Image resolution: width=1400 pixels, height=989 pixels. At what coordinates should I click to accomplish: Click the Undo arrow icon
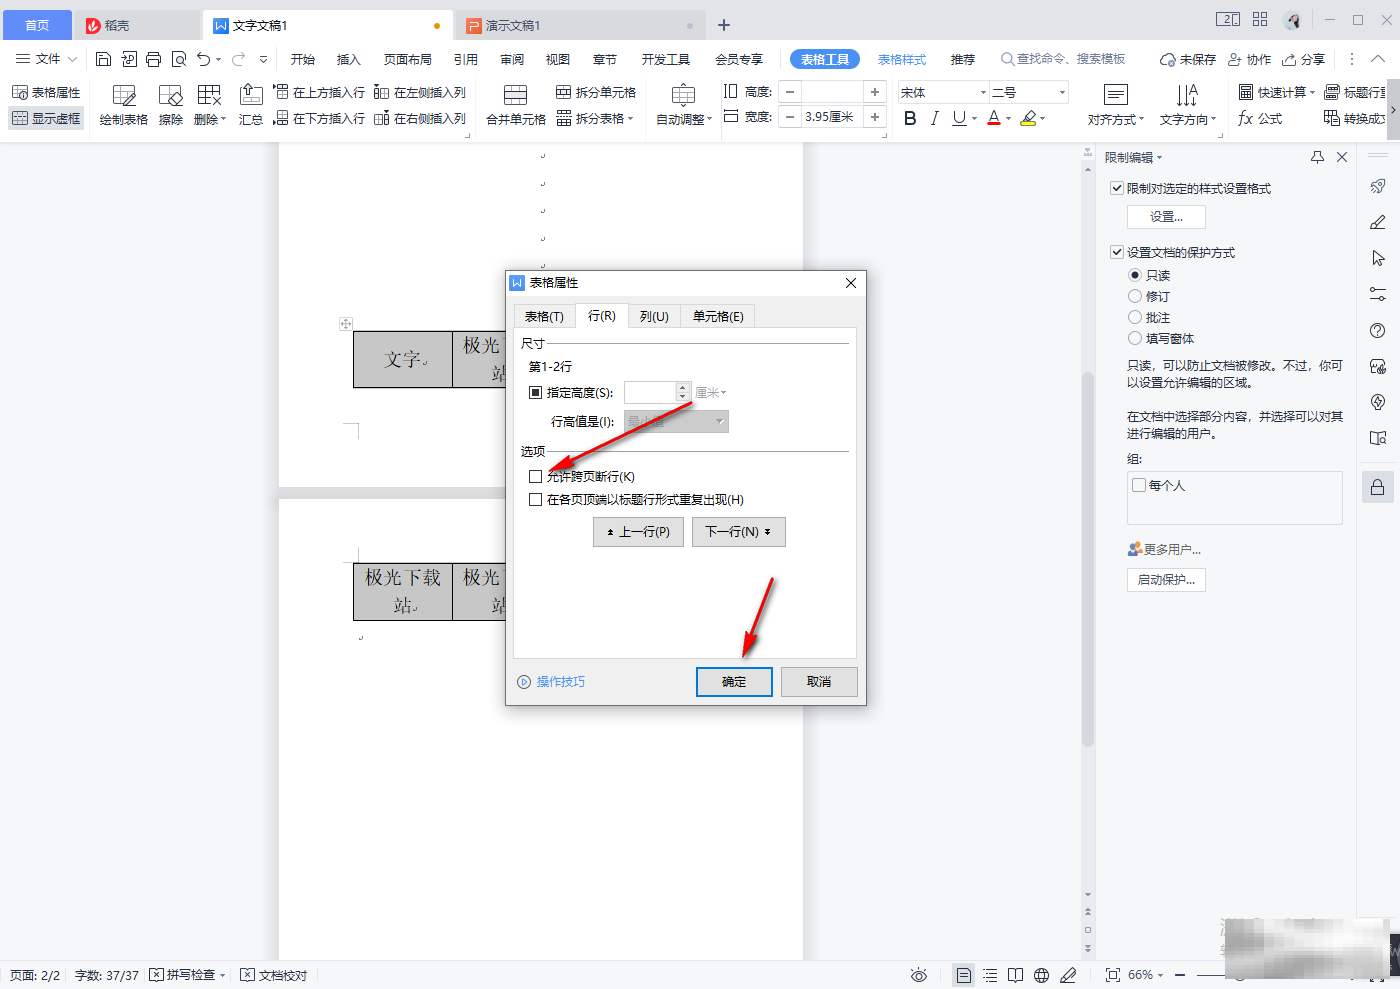(204, 59)
